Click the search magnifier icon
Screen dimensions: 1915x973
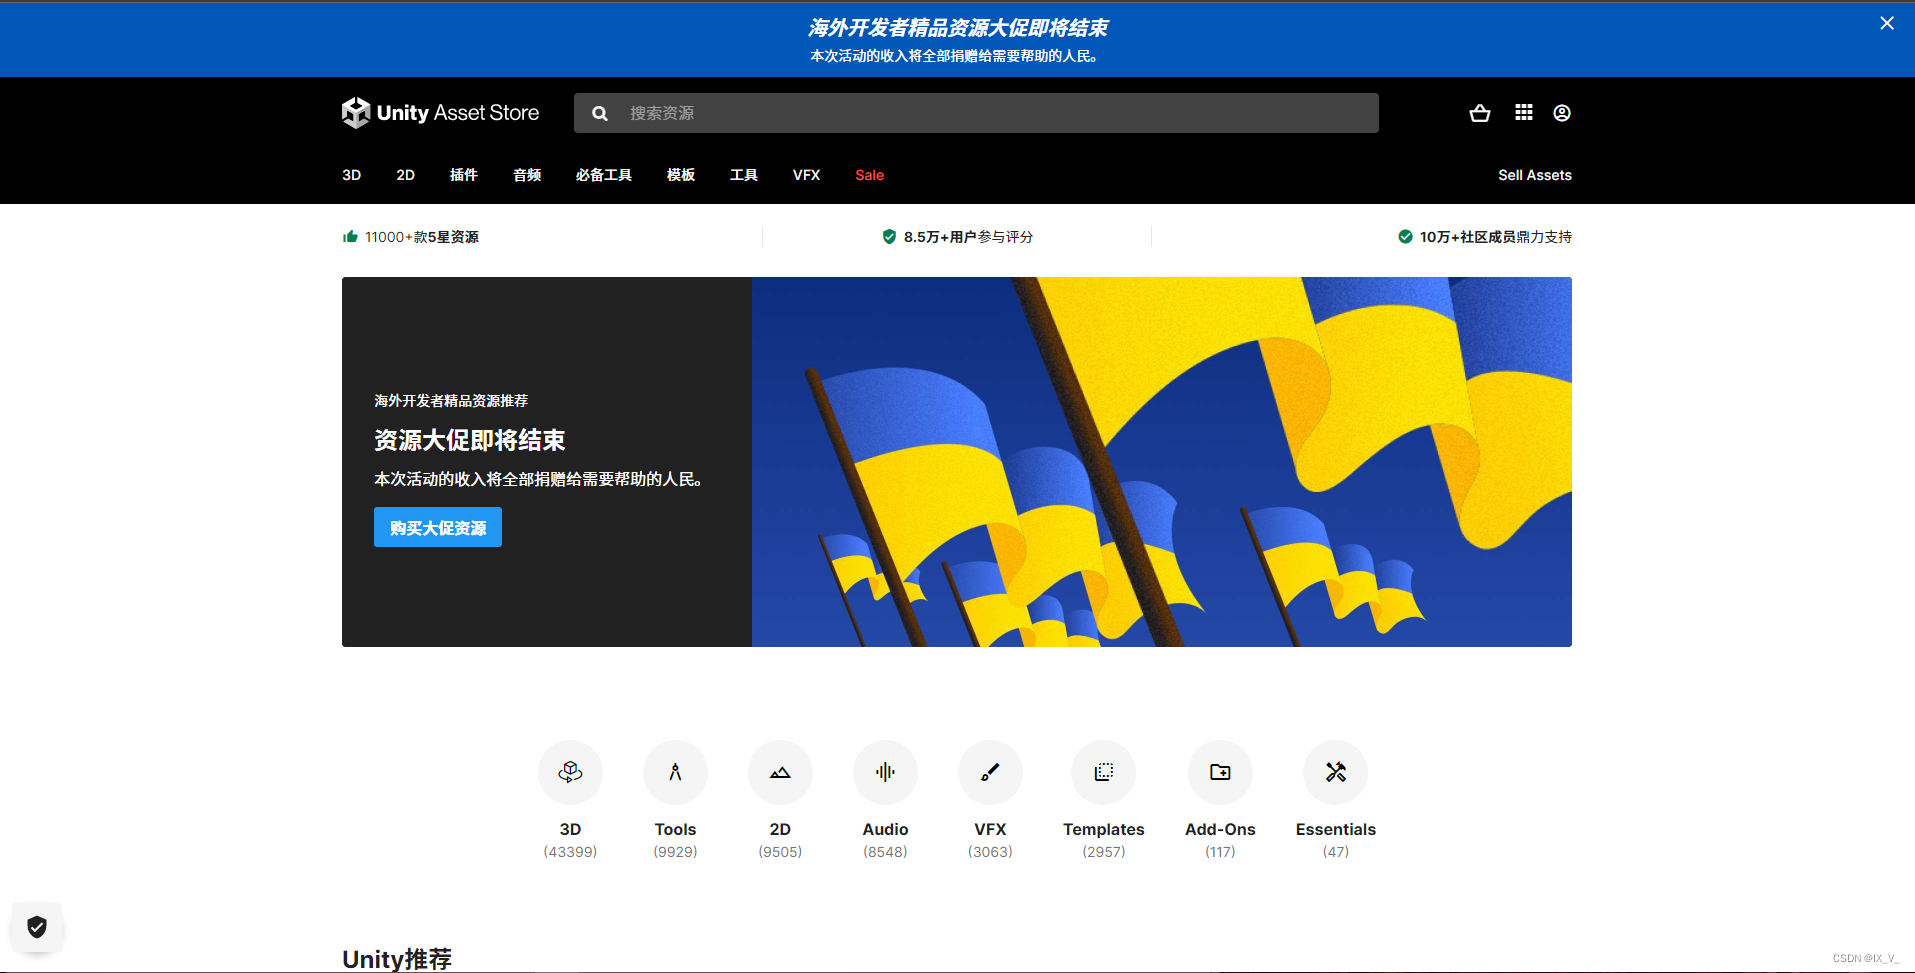pyautogui.click(x=600, y=114)
